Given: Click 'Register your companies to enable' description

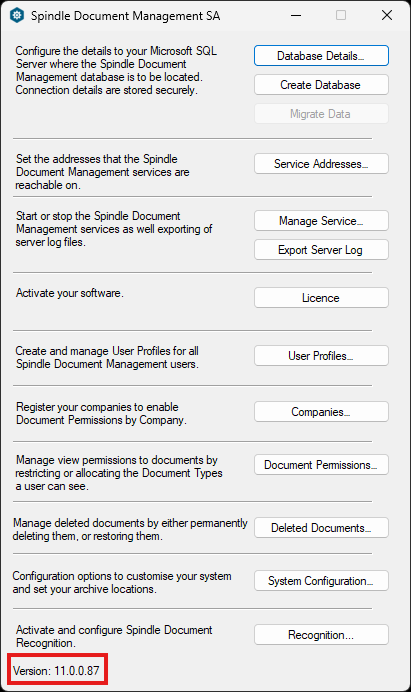Looking at the screenshot, I should (101, 413).
